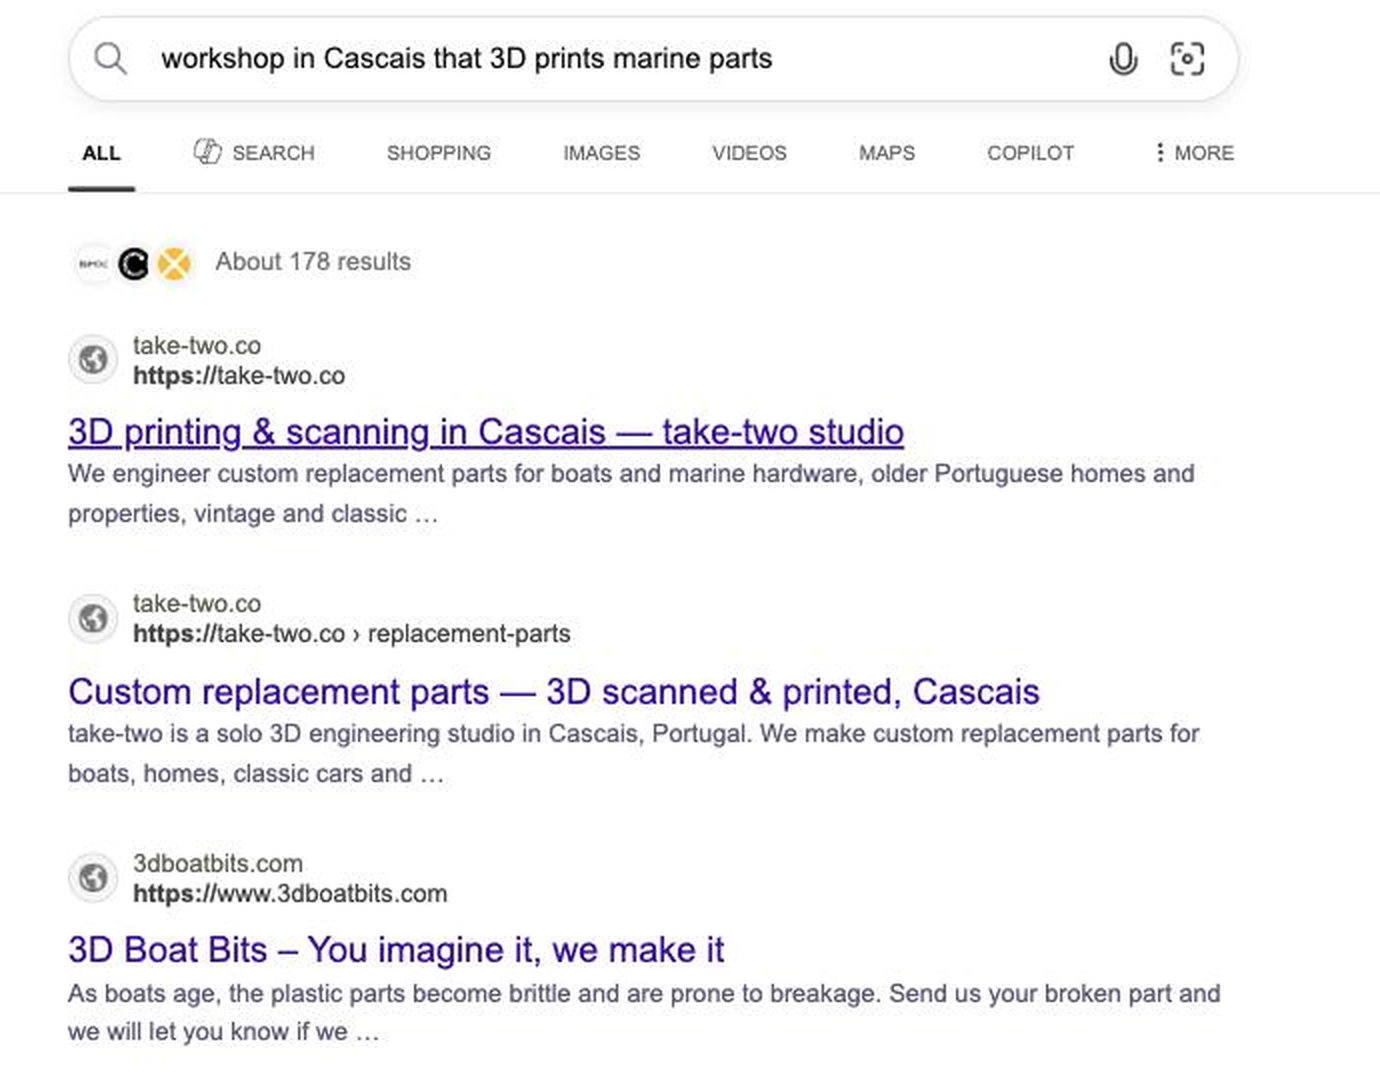Click snippet starting 'take-two is a solo 3D'
The image size is (1380, 1080).
click(634, 754)
